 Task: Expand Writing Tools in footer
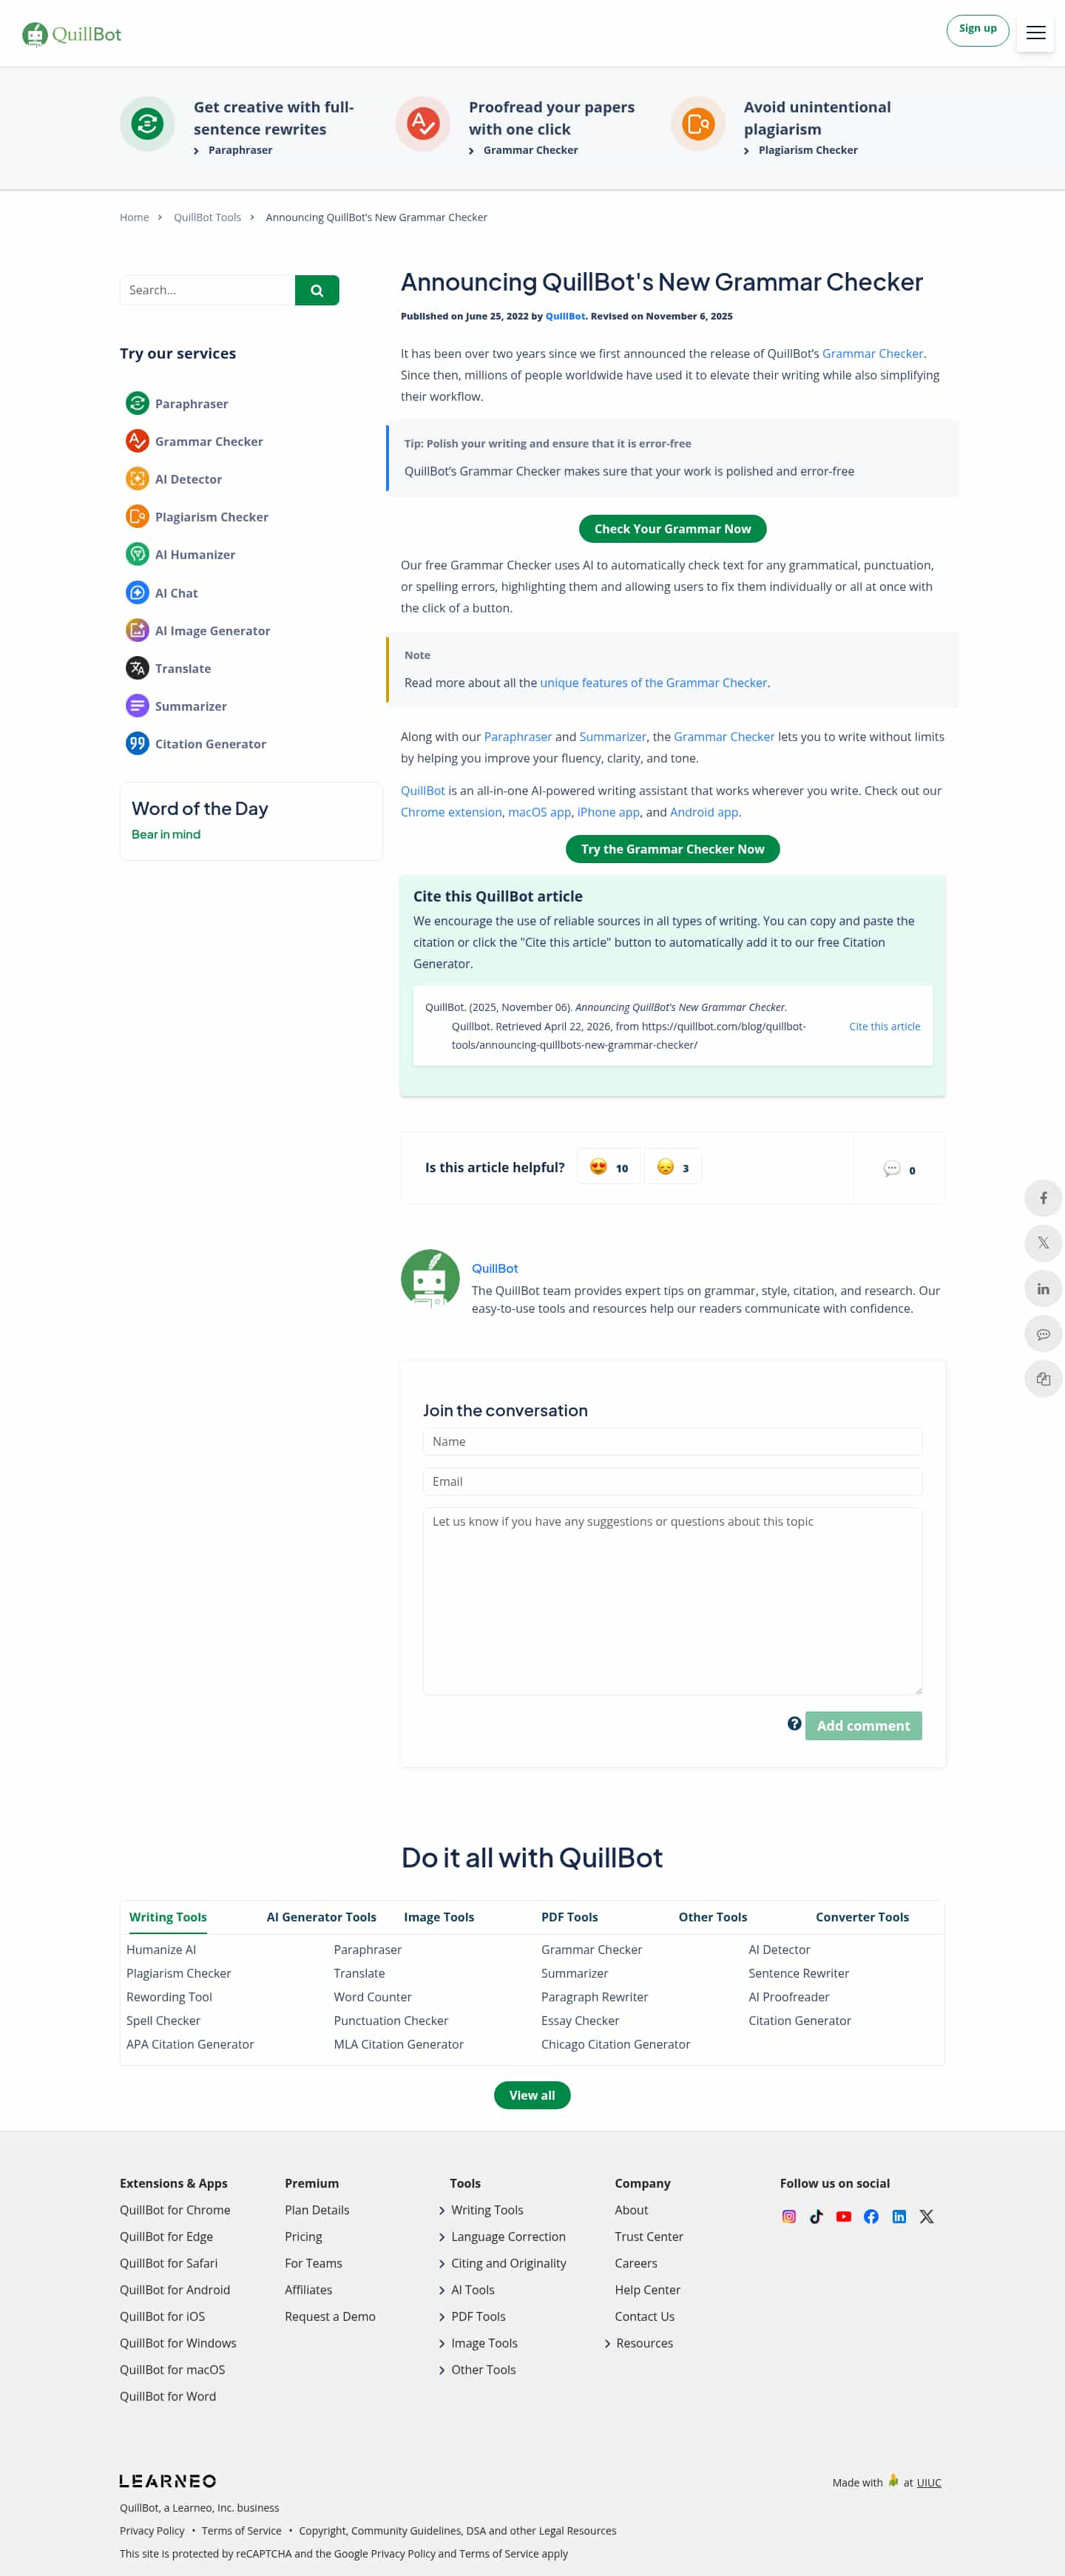486,2209
